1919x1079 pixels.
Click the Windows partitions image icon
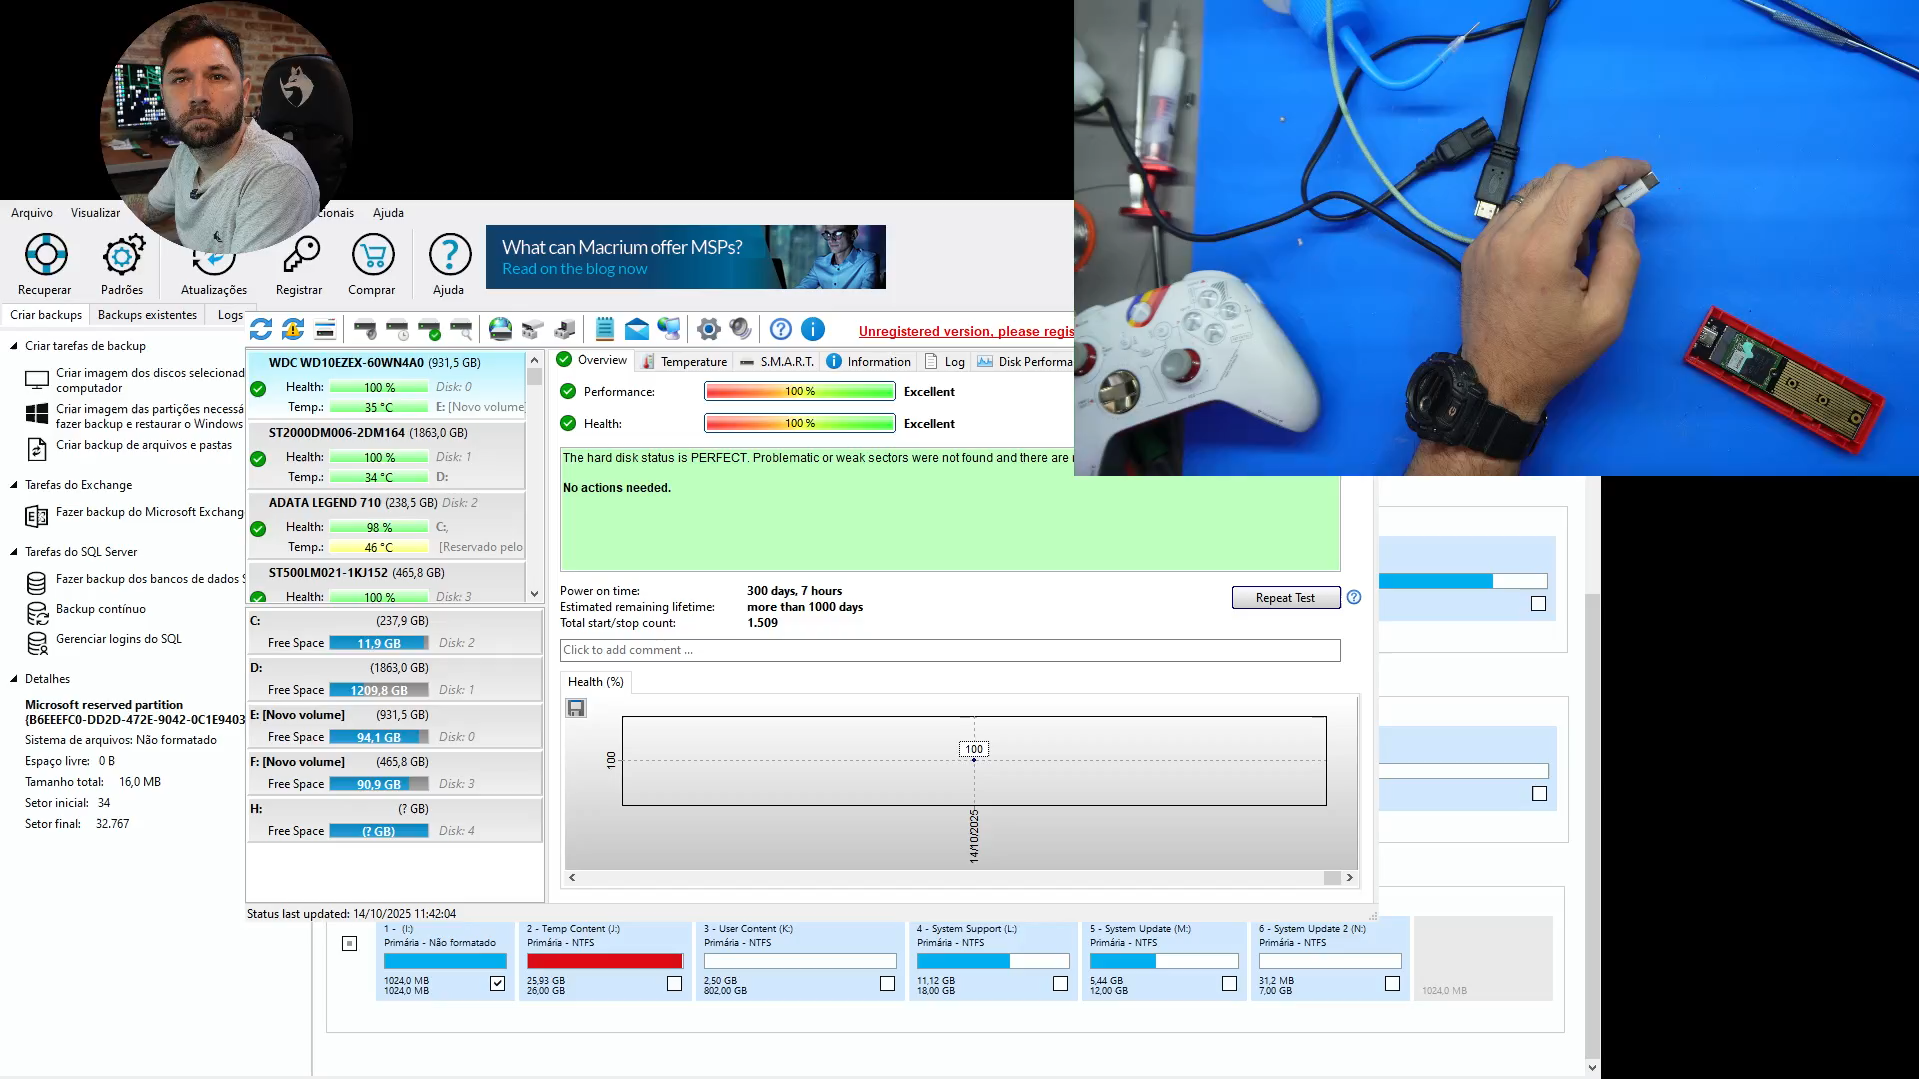(x=37, y=415)
